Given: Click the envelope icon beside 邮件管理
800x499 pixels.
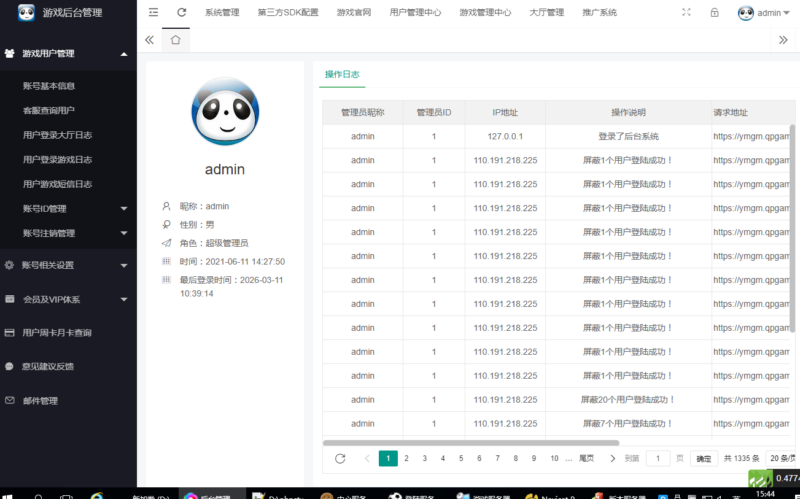Looking at the screenshot, I should click(x=10, y=401).
